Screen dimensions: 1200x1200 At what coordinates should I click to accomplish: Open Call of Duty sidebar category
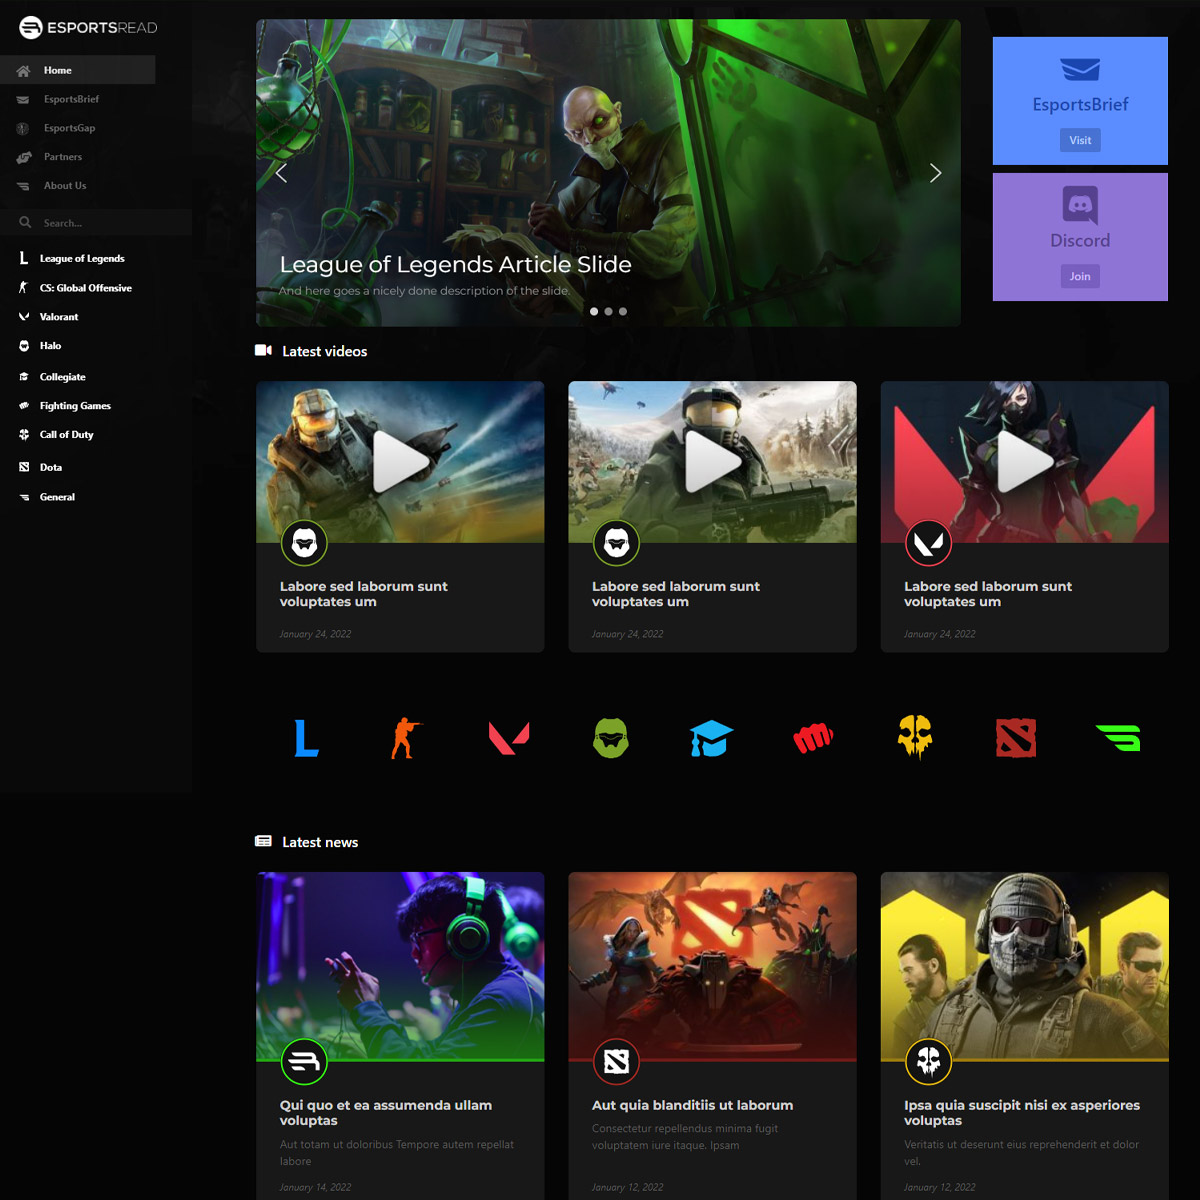pos(66,435)
